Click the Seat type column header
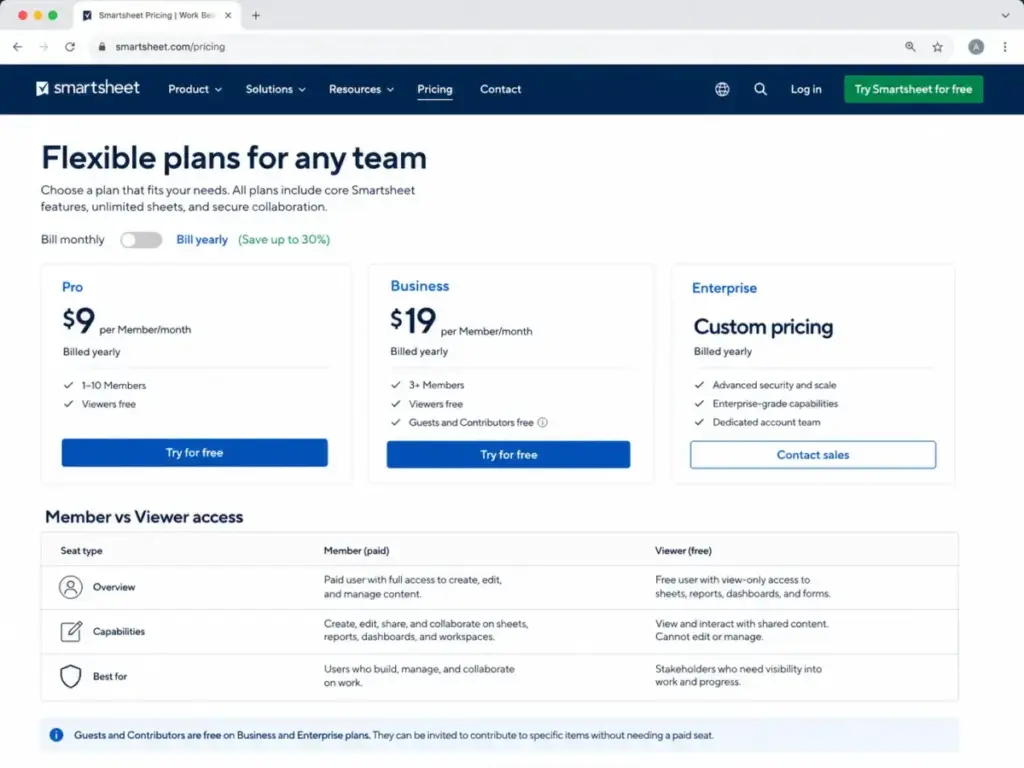Screen dimensions: 1024x768 [82, 551]
